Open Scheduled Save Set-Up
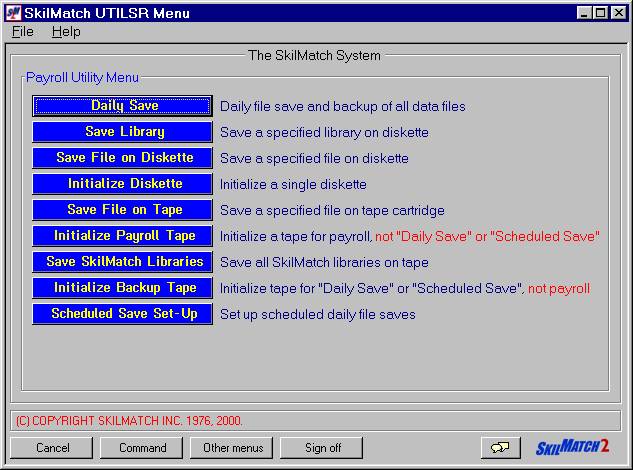Viewport: 633px width, 470px height. click(122, 314)
